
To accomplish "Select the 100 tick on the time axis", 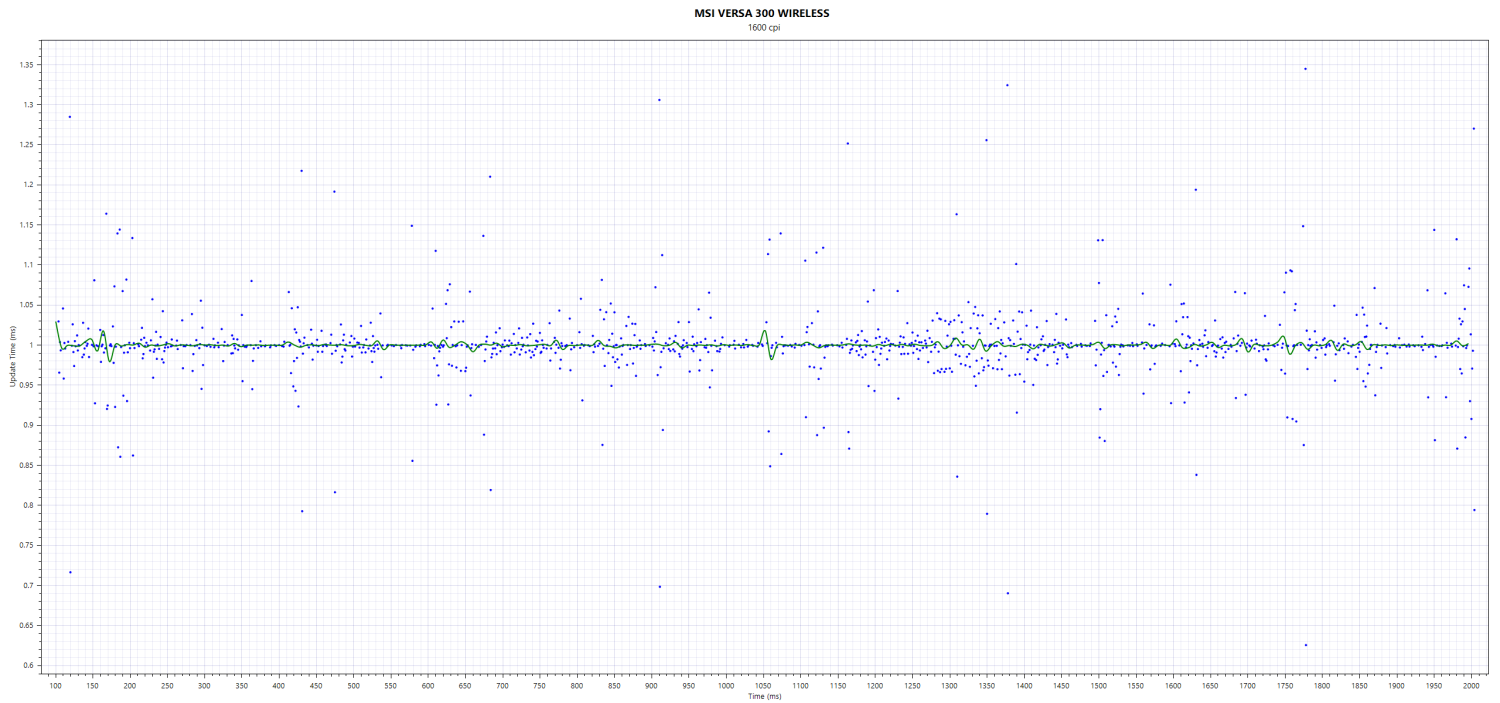I will pyautogui.click(x=55, y=686).
